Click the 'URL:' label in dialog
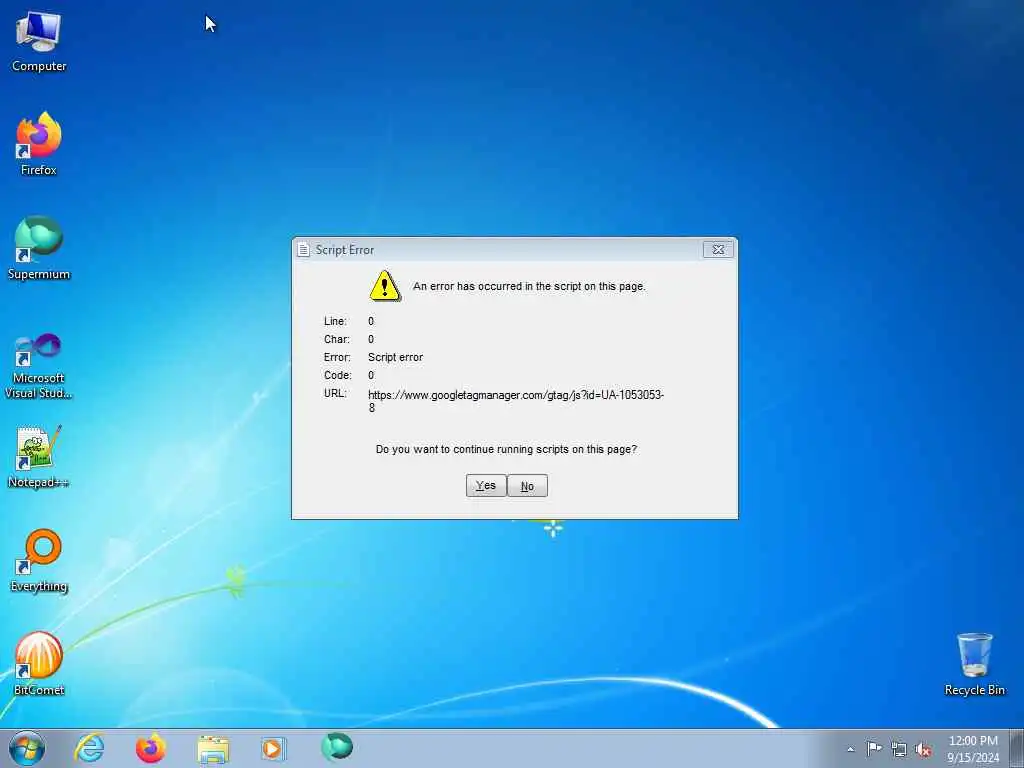This screenshot has height=768, width=1024. click(x=335, y=393)
